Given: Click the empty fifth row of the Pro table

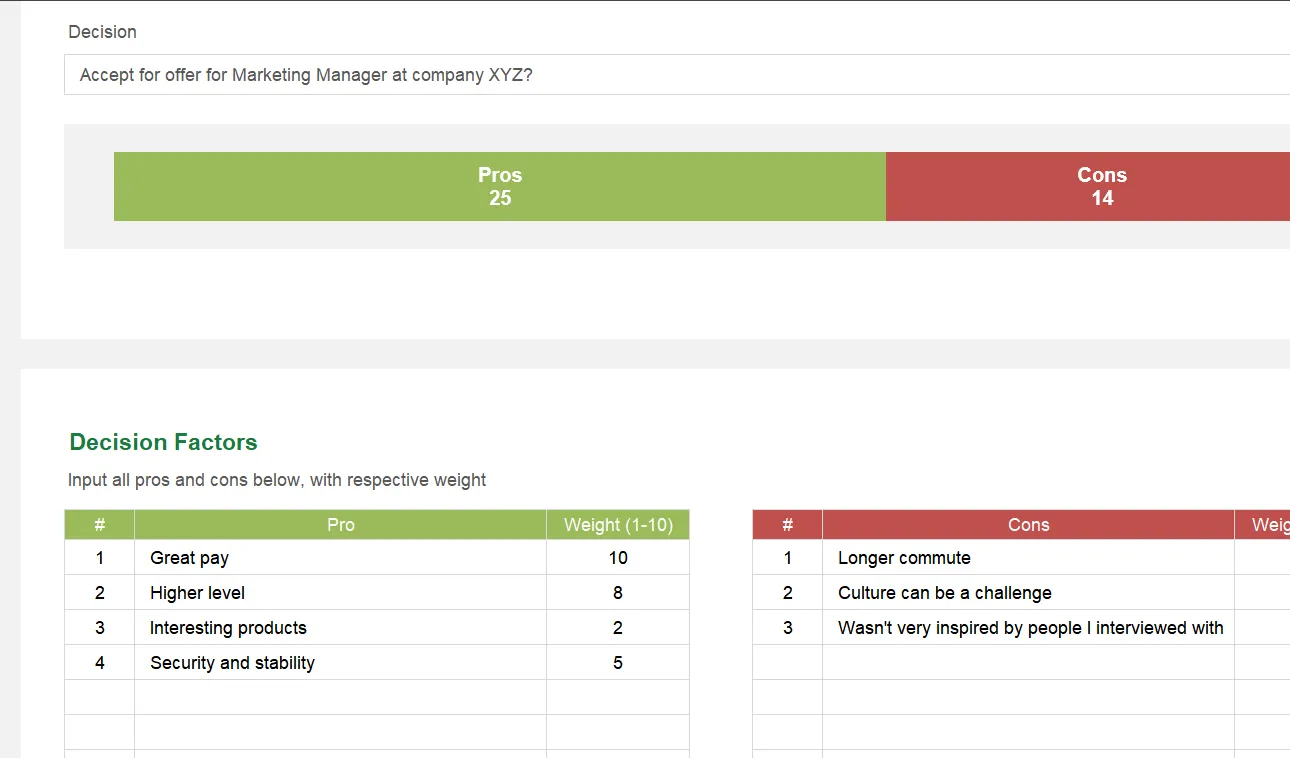Looking at the screenshot, I should (340, 697).
